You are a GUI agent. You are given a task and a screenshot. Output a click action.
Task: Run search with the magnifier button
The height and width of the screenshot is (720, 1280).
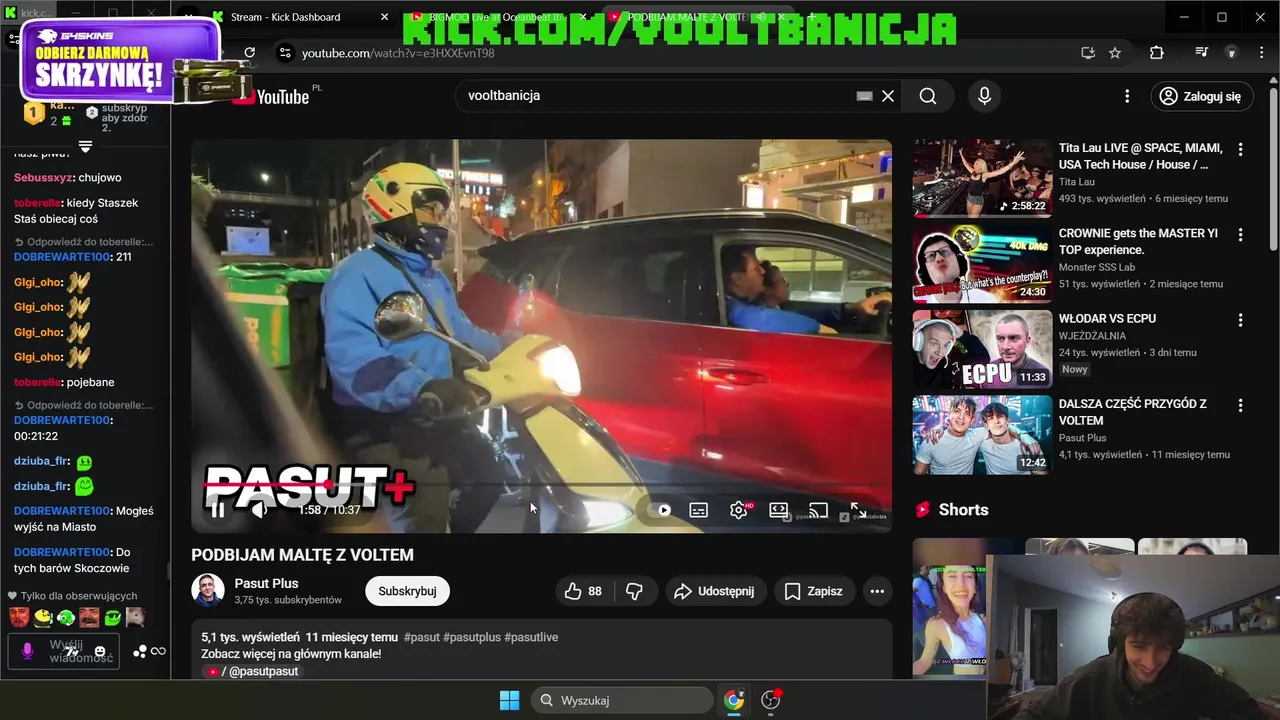tap(928, 96)
